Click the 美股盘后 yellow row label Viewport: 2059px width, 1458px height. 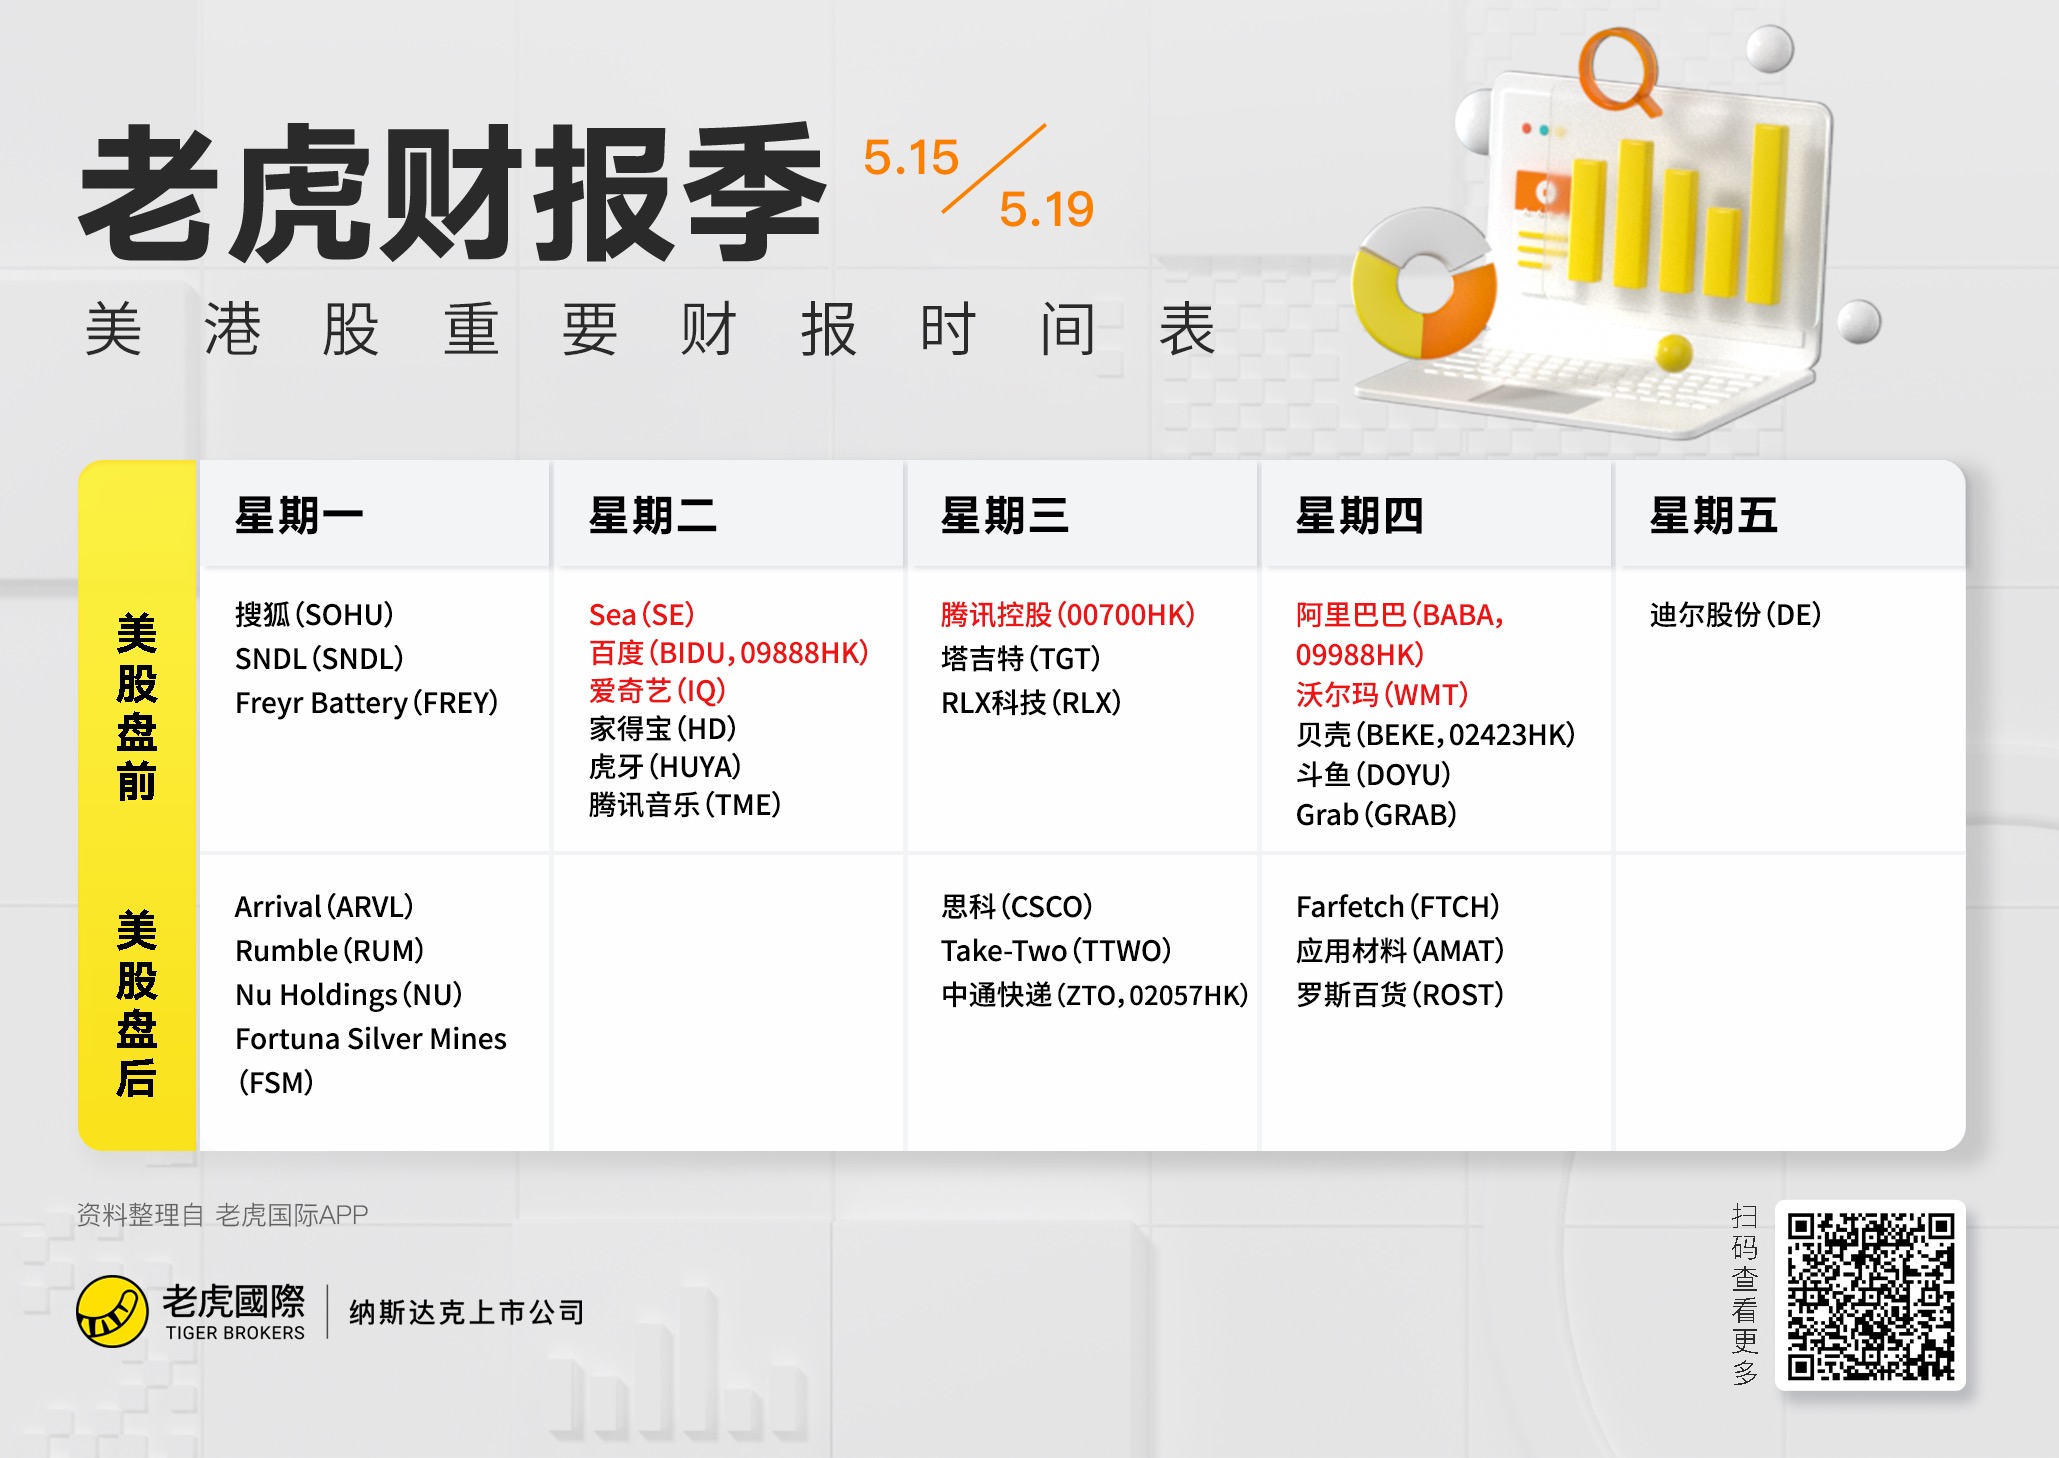[137, 1003]
